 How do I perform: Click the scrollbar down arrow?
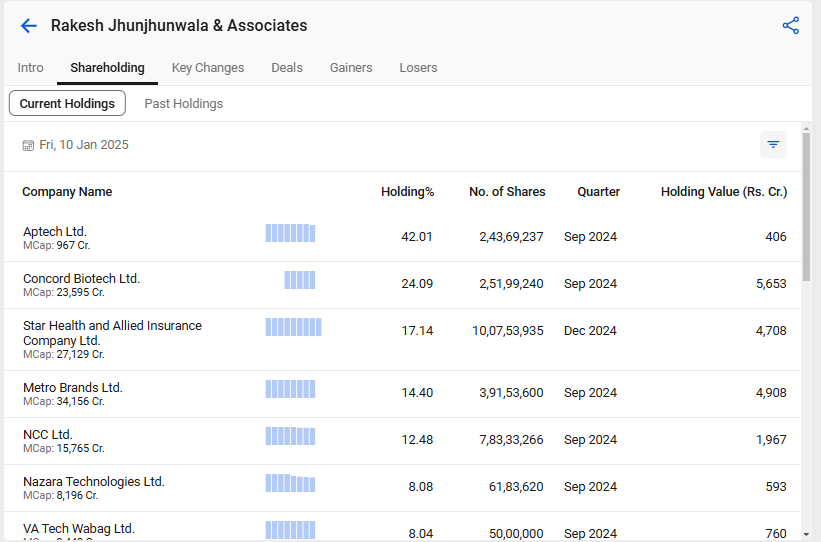[x=806, y=535]
